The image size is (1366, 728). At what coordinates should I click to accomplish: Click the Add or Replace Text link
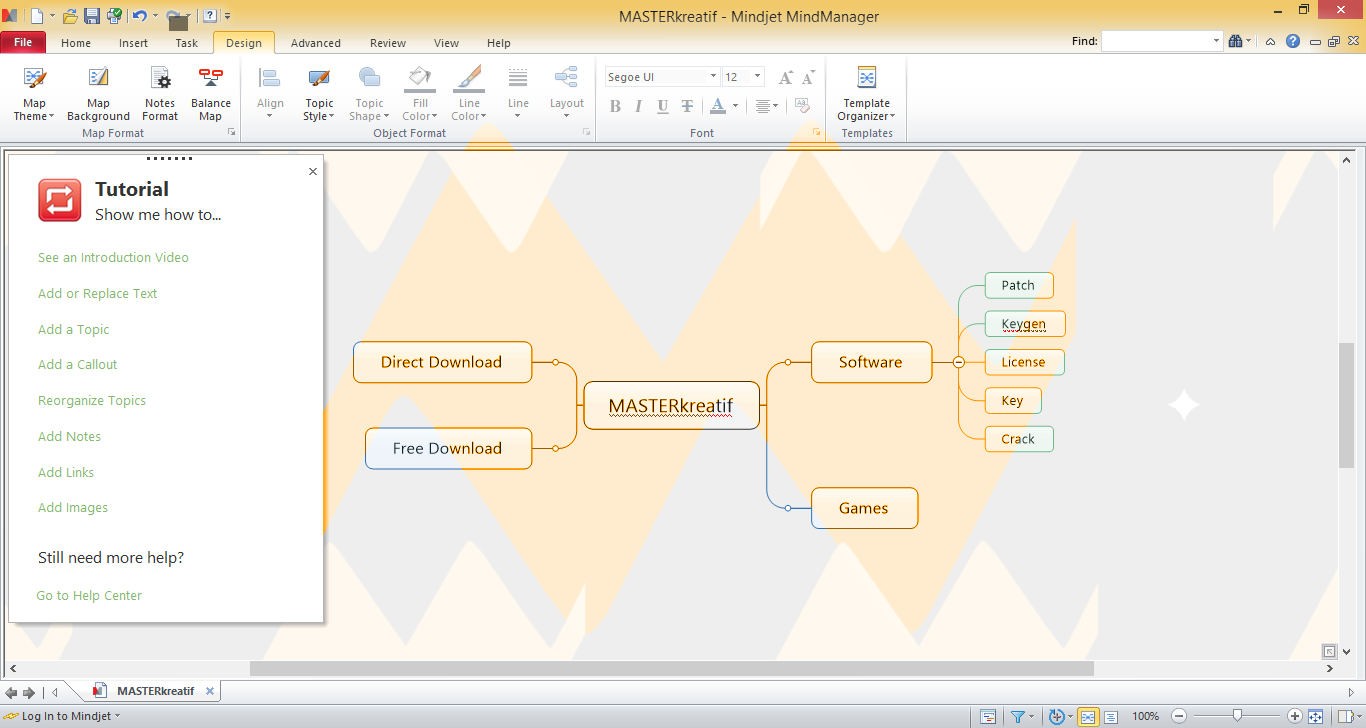[97, 294]
